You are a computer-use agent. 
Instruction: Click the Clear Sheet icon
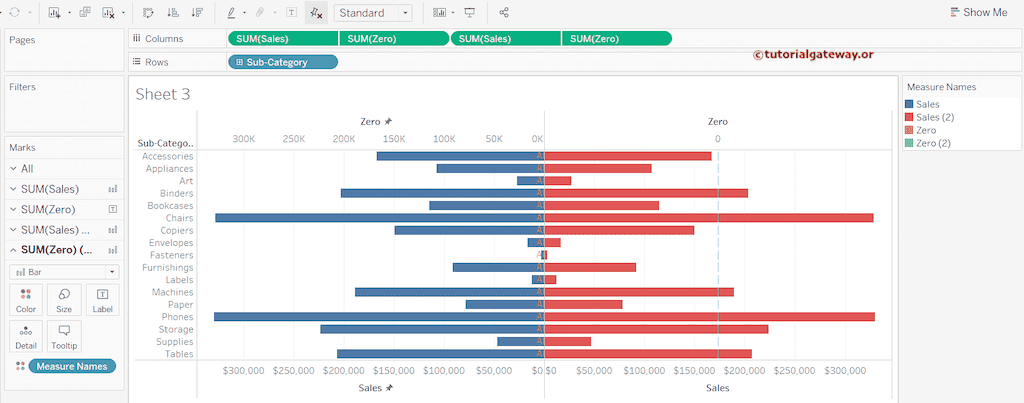(109, 13)
